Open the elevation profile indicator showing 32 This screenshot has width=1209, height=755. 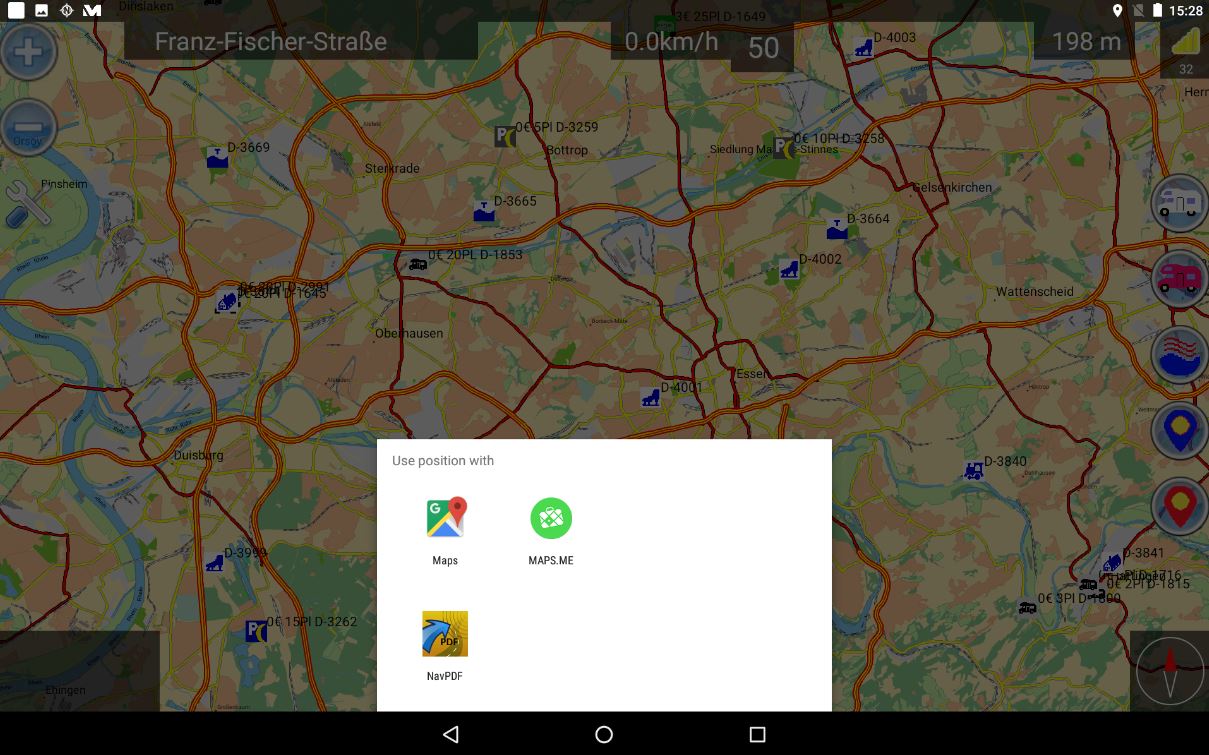point(1185,48)
